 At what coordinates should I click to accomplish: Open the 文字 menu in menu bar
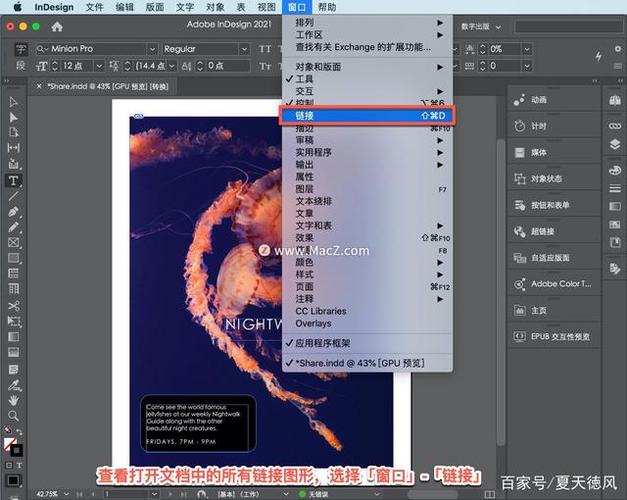point(184,7)
